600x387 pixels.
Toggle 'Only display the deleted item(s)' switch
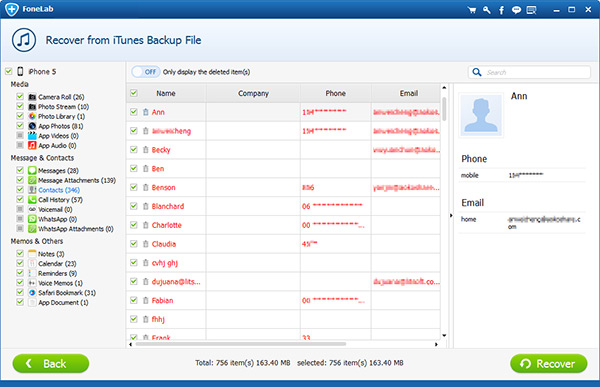[145, 72]
